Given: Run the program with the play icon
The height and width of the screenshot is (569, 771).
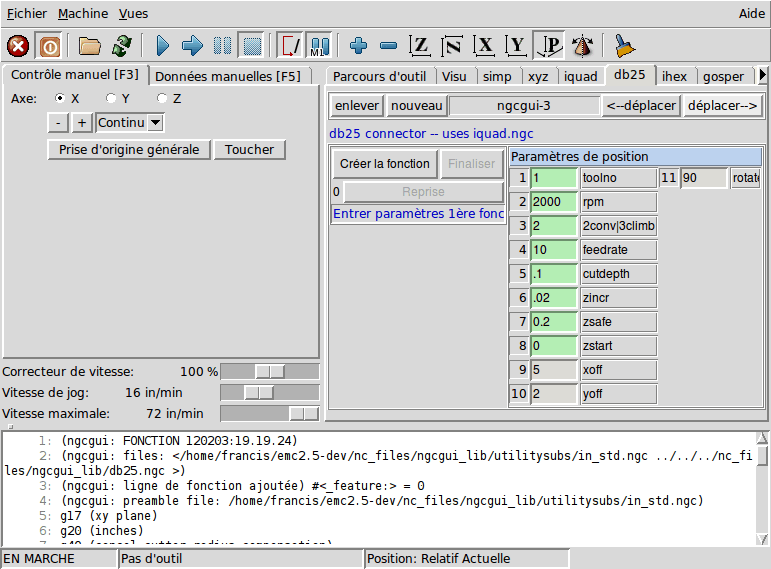Looking at the screenshot, I should [163, 46].
